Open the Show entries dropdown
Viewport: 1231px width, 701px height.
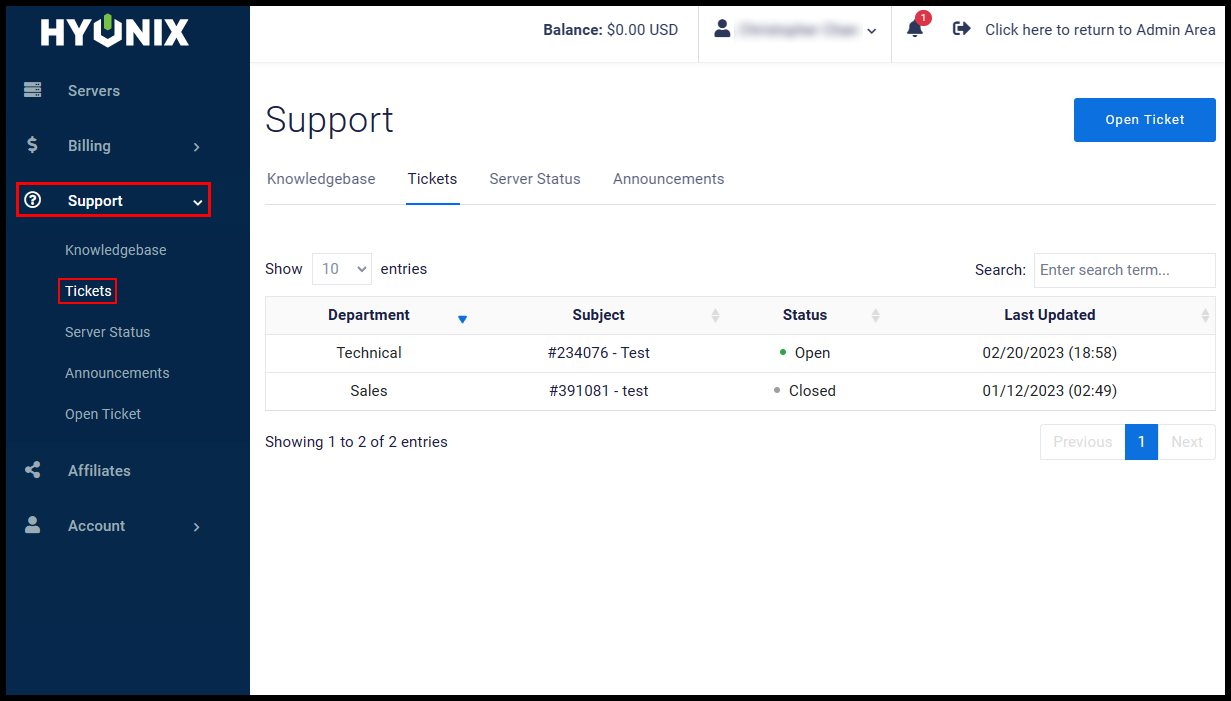[x=342, y=269]
